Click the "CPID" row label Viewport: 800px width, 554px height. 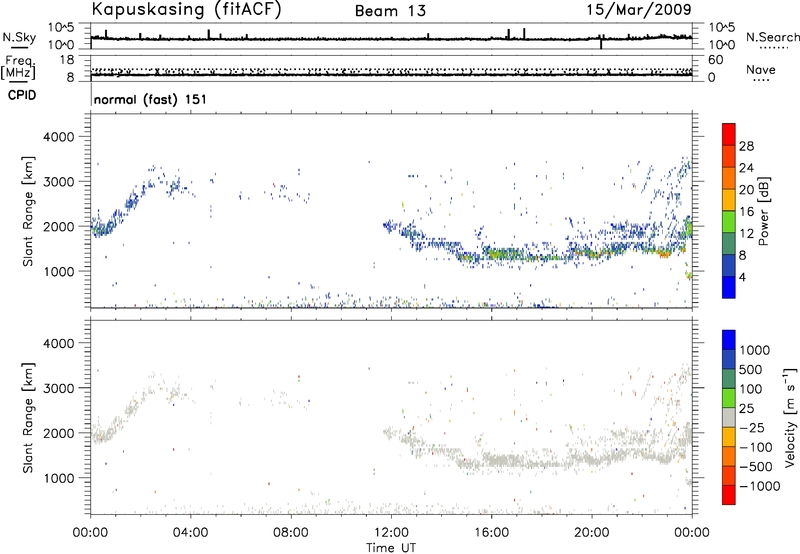[22, 95]
